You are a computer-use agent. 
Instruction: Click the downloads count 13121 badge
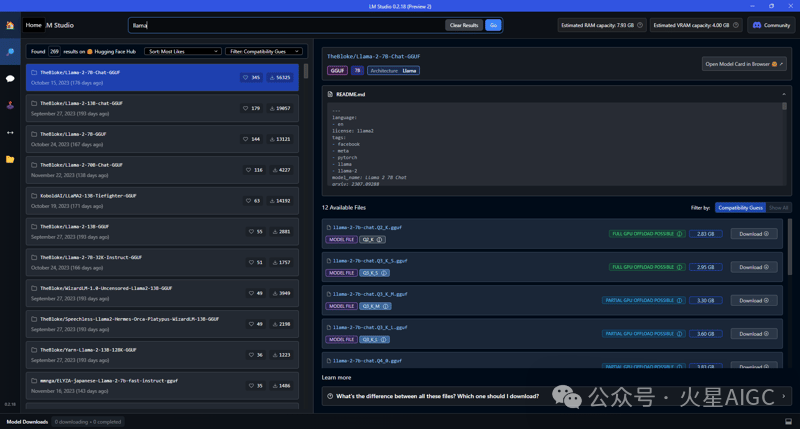[x=280, y=139]
